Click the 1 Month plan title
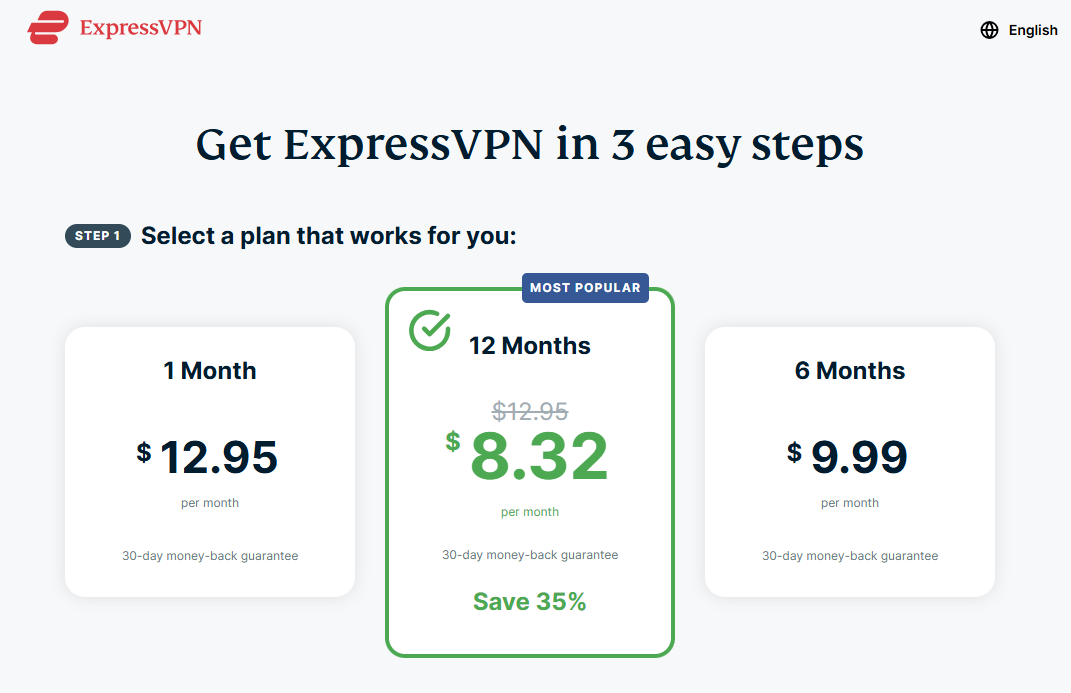 coord(210,371)
